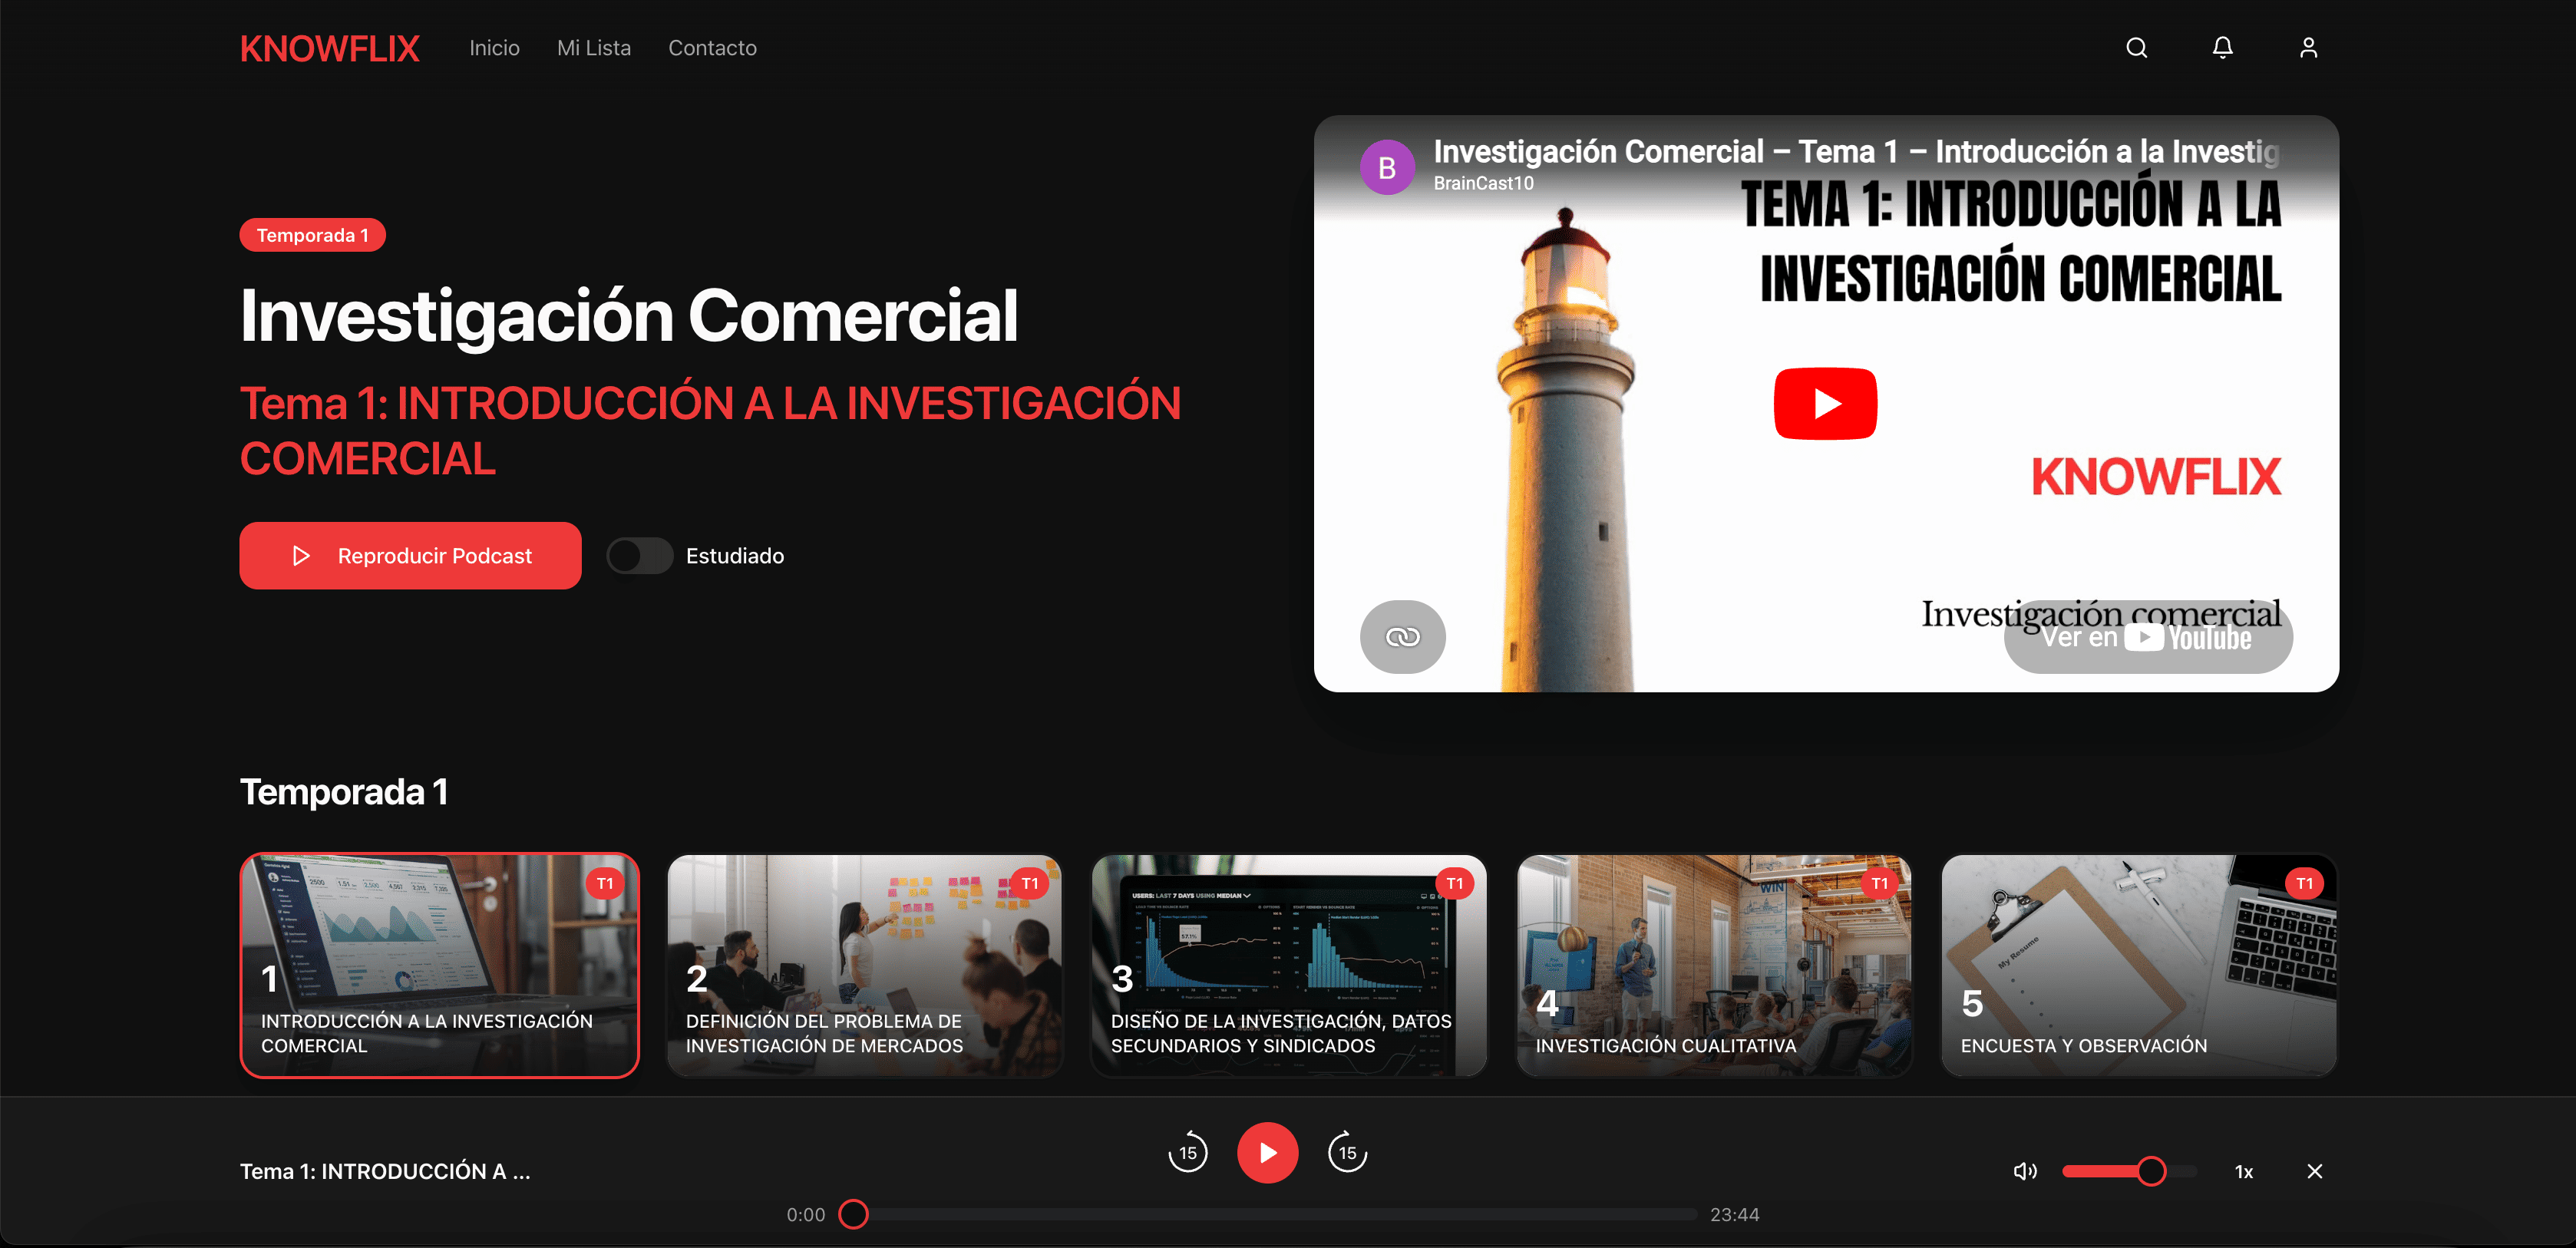This screenshot has width=2576, height=1248.
Task: Close the podcast player
Action: pos(2314,1171)
